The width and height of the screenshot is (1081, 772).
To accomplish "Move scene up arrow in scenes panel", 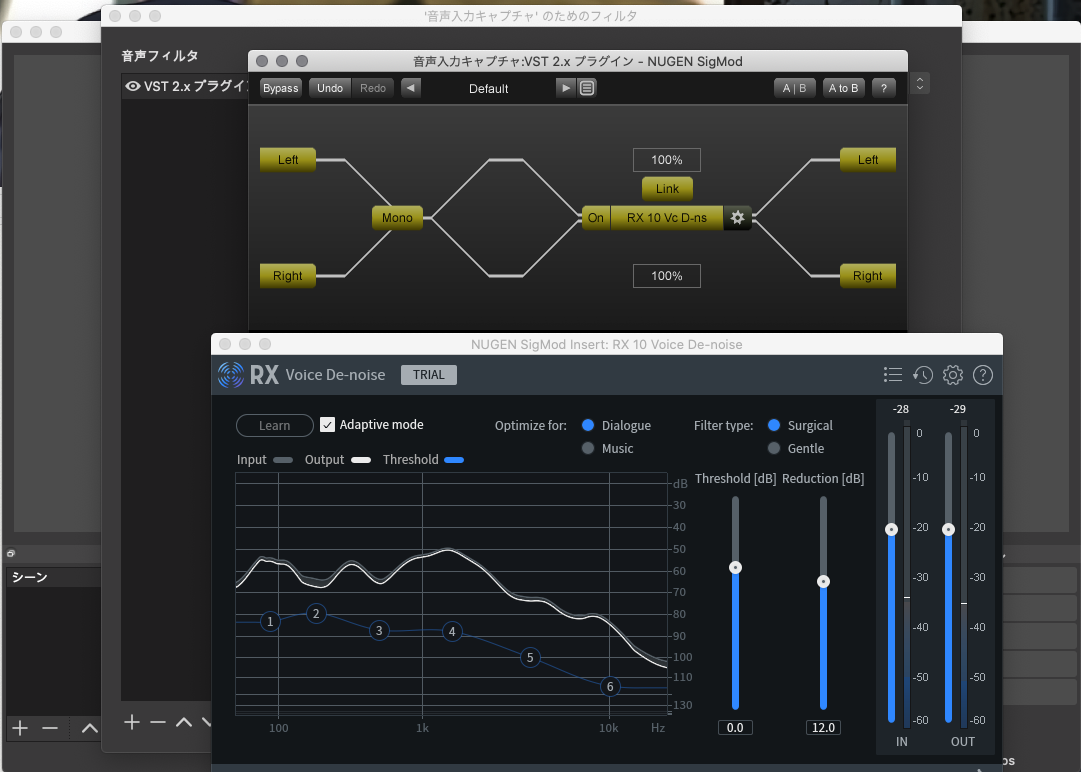I will point(90,728).
